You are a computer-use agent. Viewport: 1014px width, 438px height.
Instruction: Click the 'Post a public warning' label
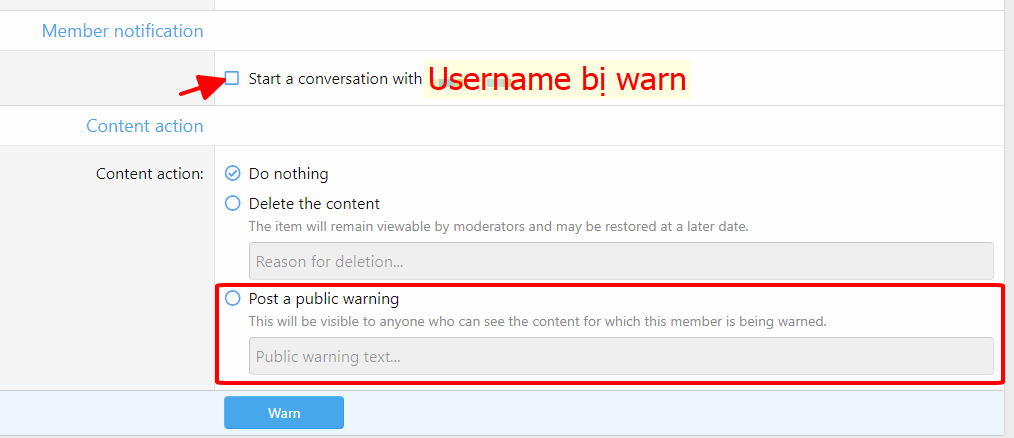coord(324,298)
